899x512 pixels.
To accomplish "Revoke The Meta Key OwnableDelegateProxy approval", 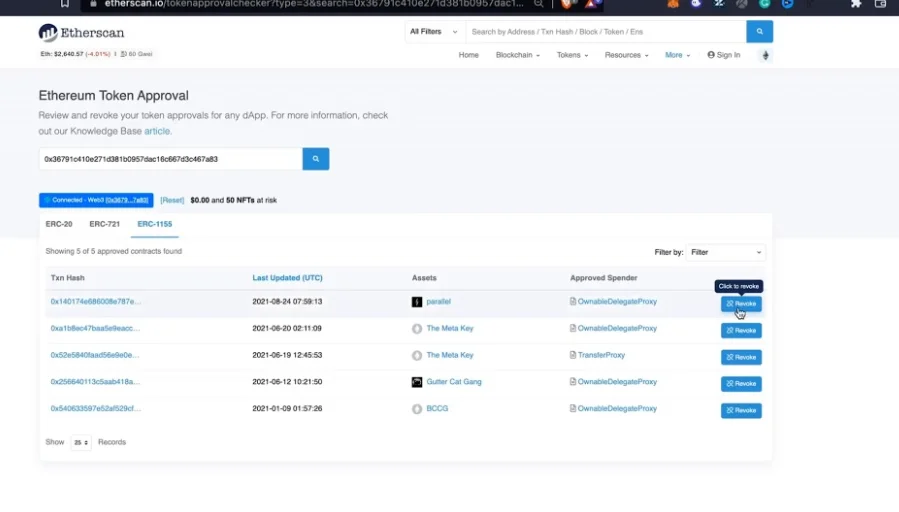I will click(741, 331).
